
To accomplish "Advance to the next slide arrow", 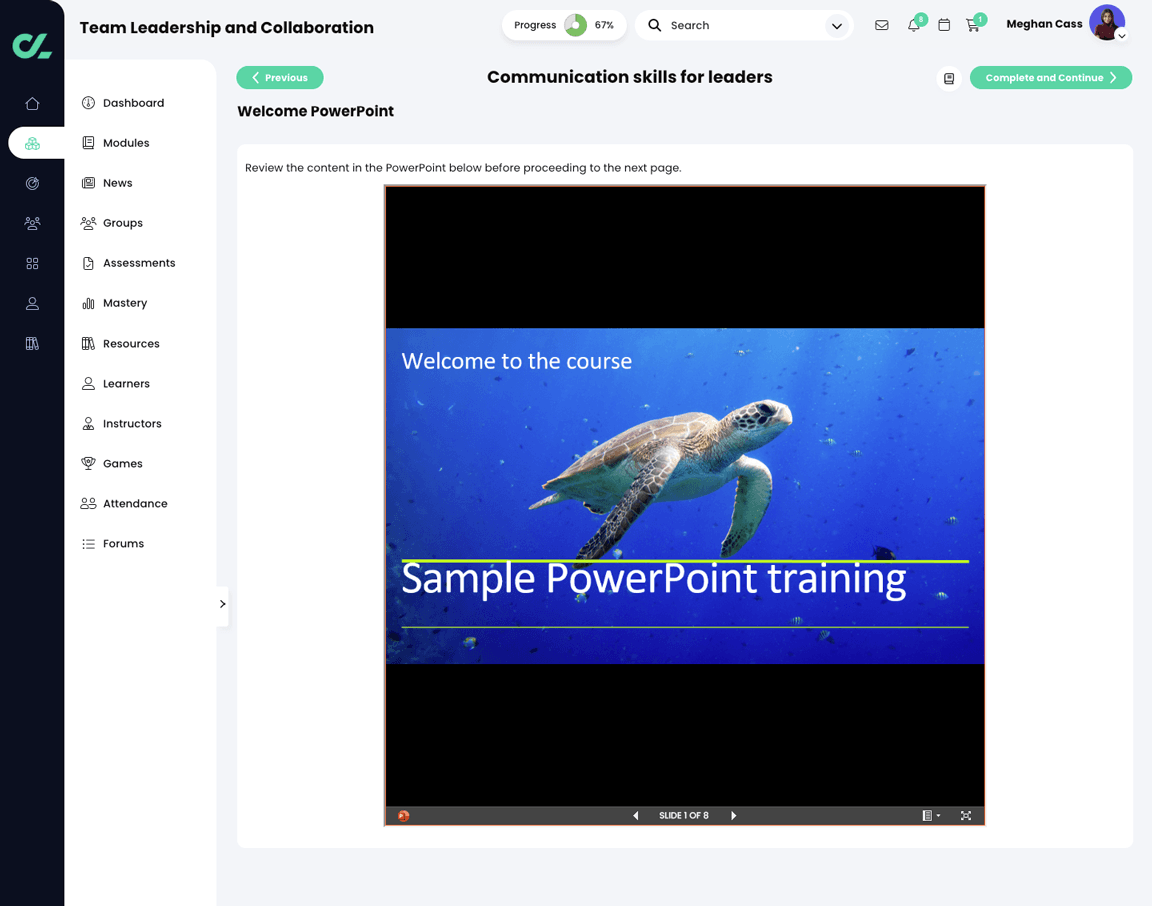I will click(x=733, y=815).
